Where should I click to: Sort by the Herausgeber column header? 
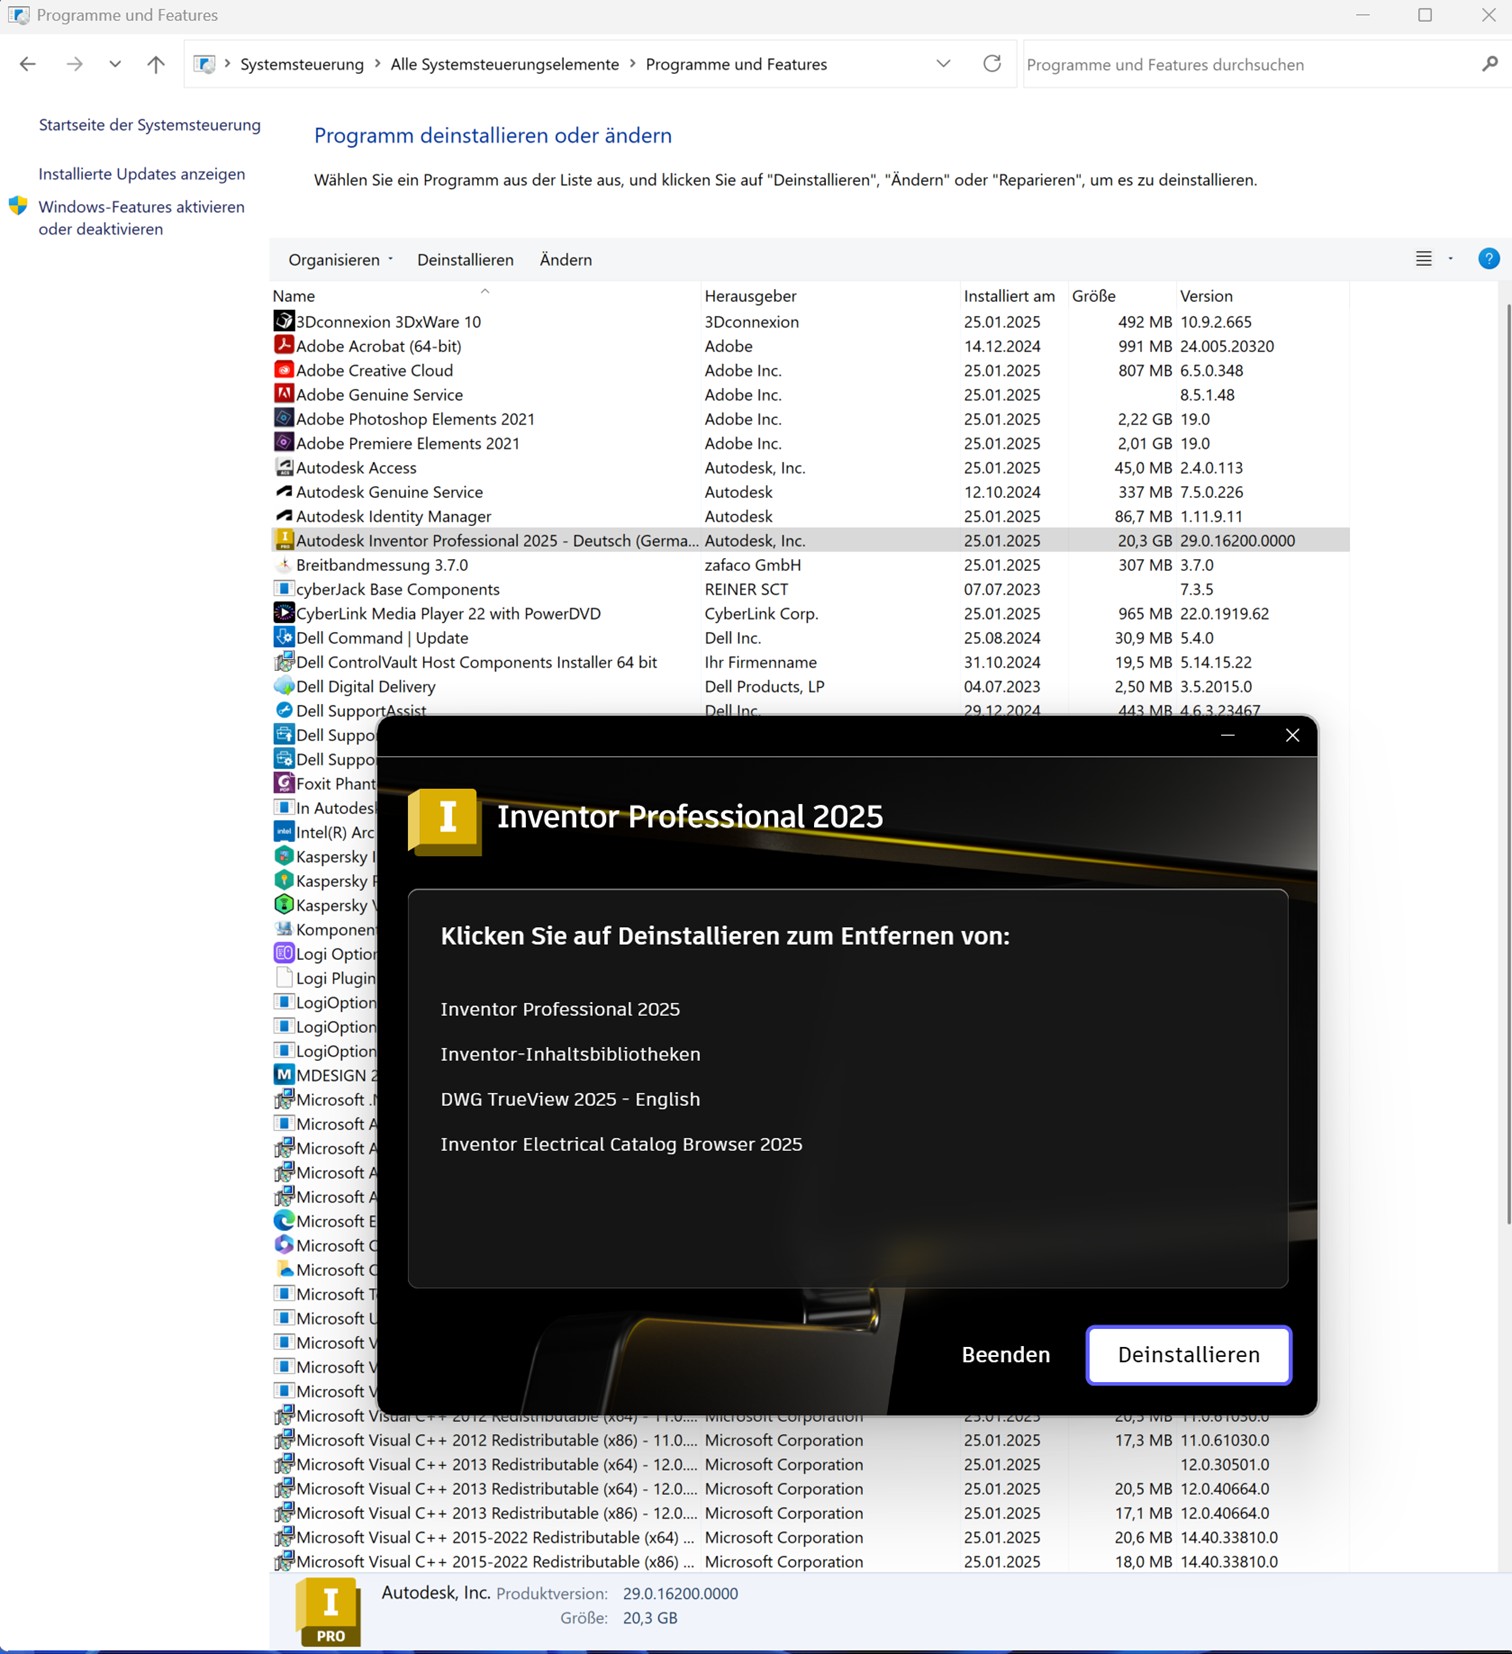[830, 295]
